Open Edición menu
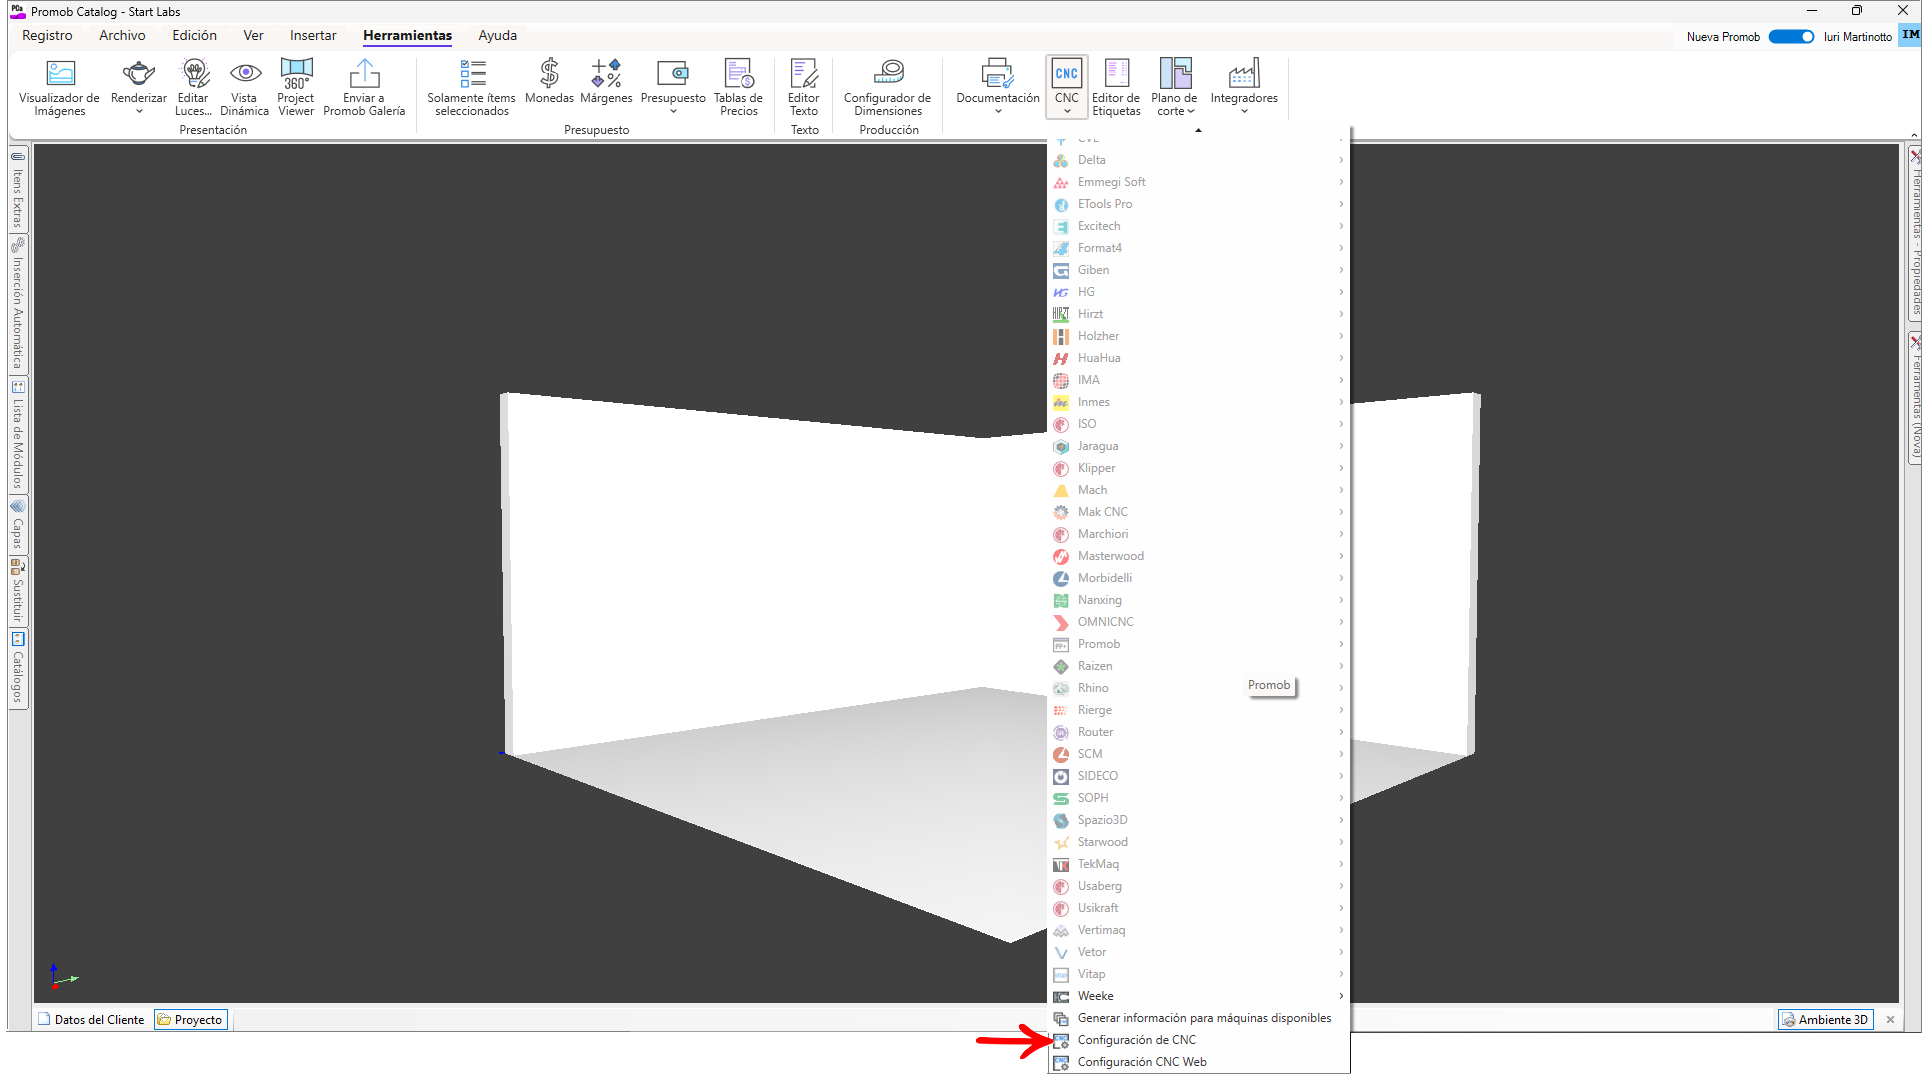1922x1080 pixels. click(x=194, y=36)
